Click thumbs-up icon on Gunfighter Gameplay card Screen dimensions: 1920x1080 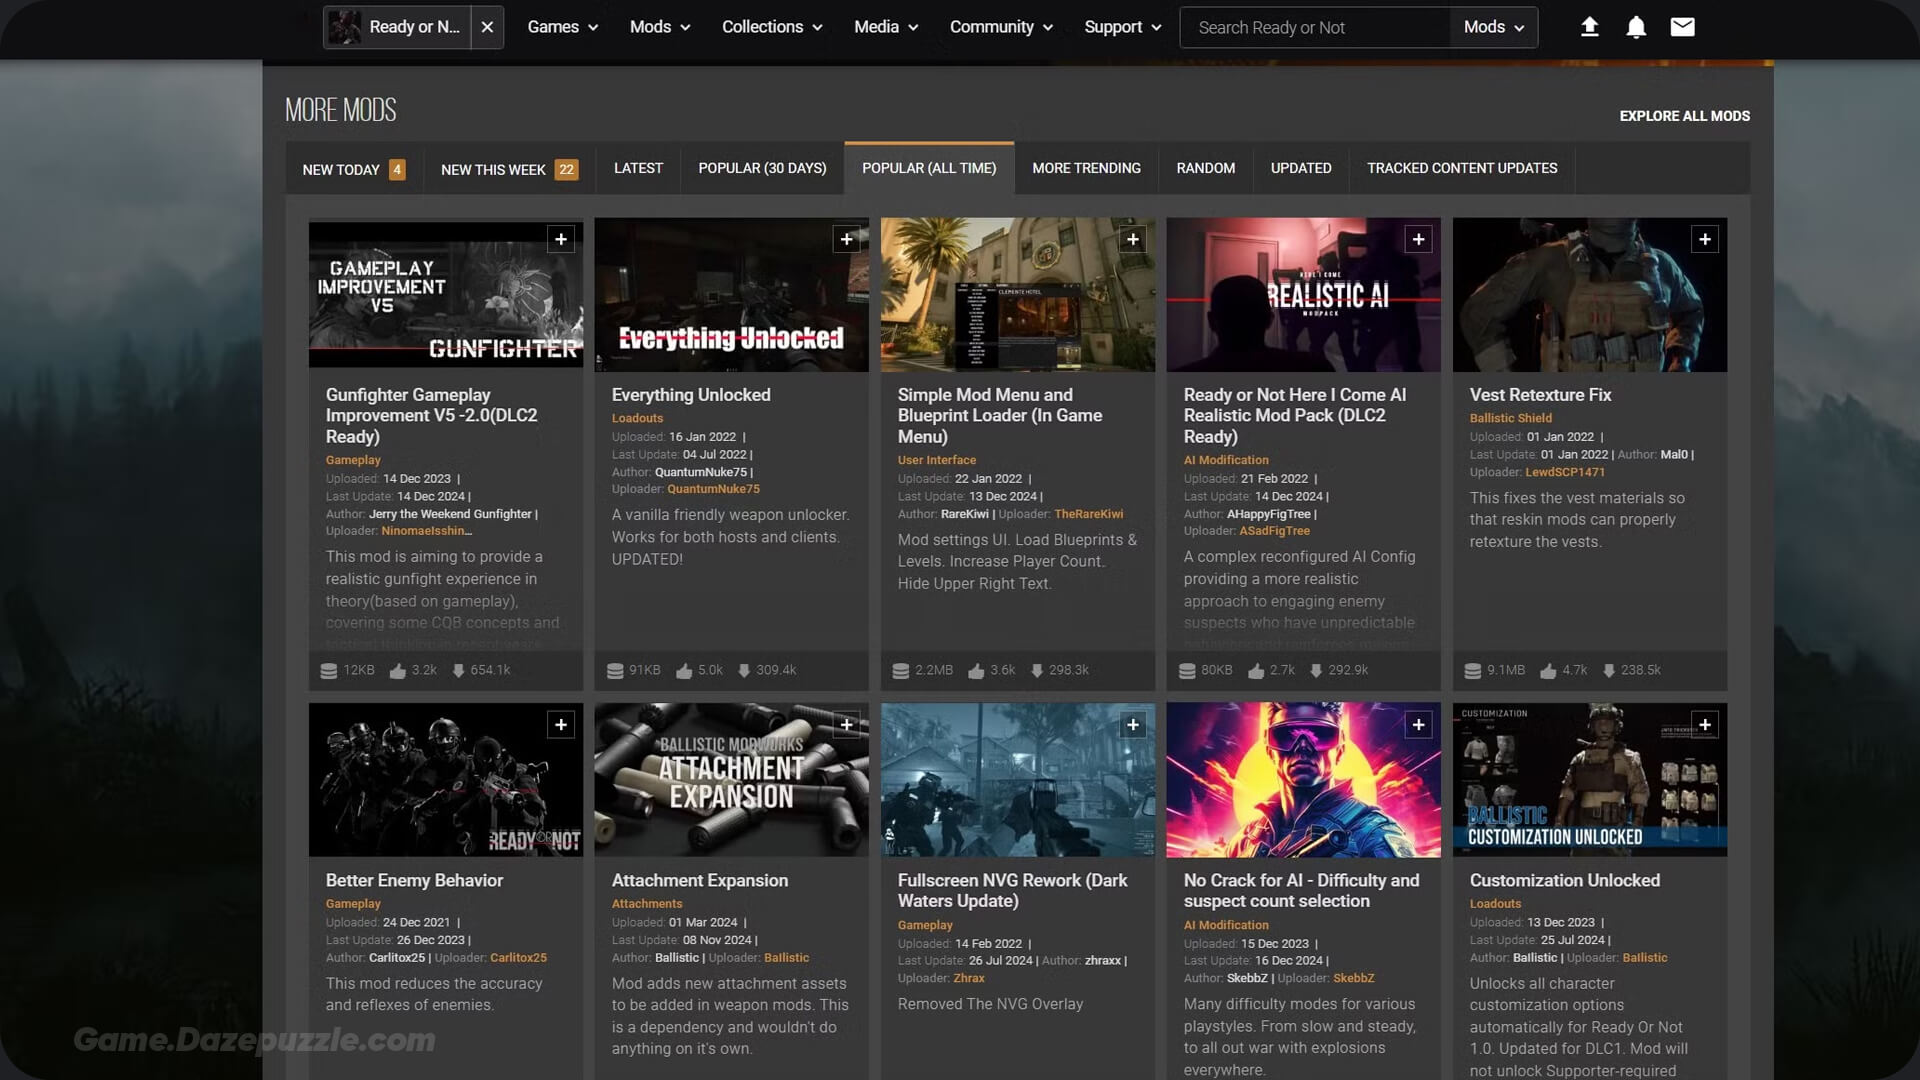pyautogui.click(x=398, y=670)
